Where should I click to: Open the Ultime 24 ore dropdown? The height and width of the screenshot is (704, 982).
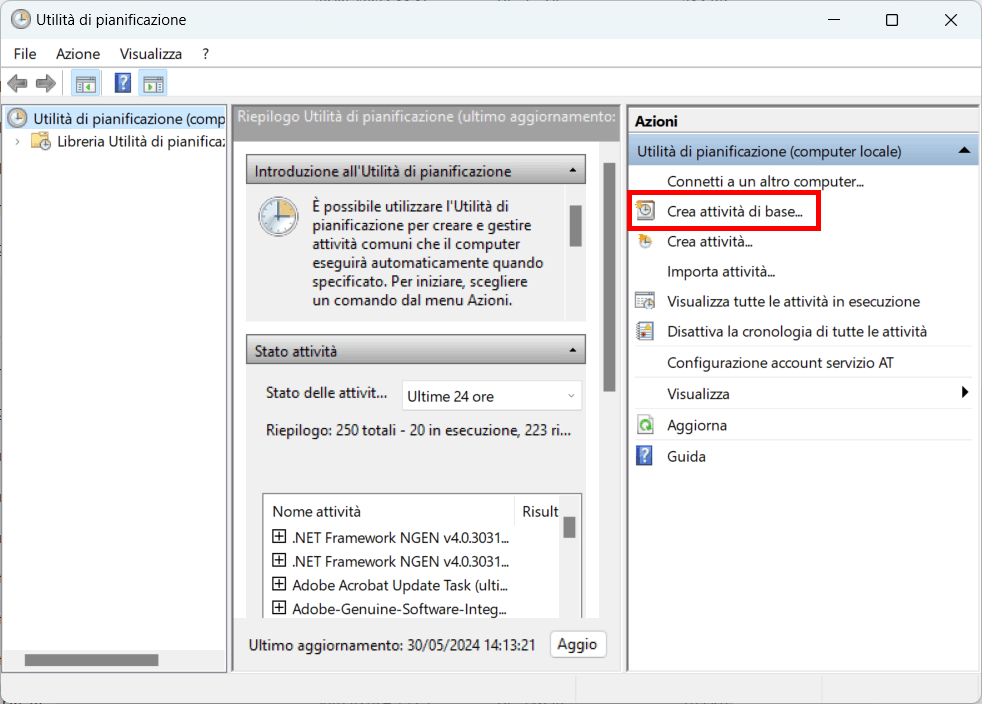491,396
